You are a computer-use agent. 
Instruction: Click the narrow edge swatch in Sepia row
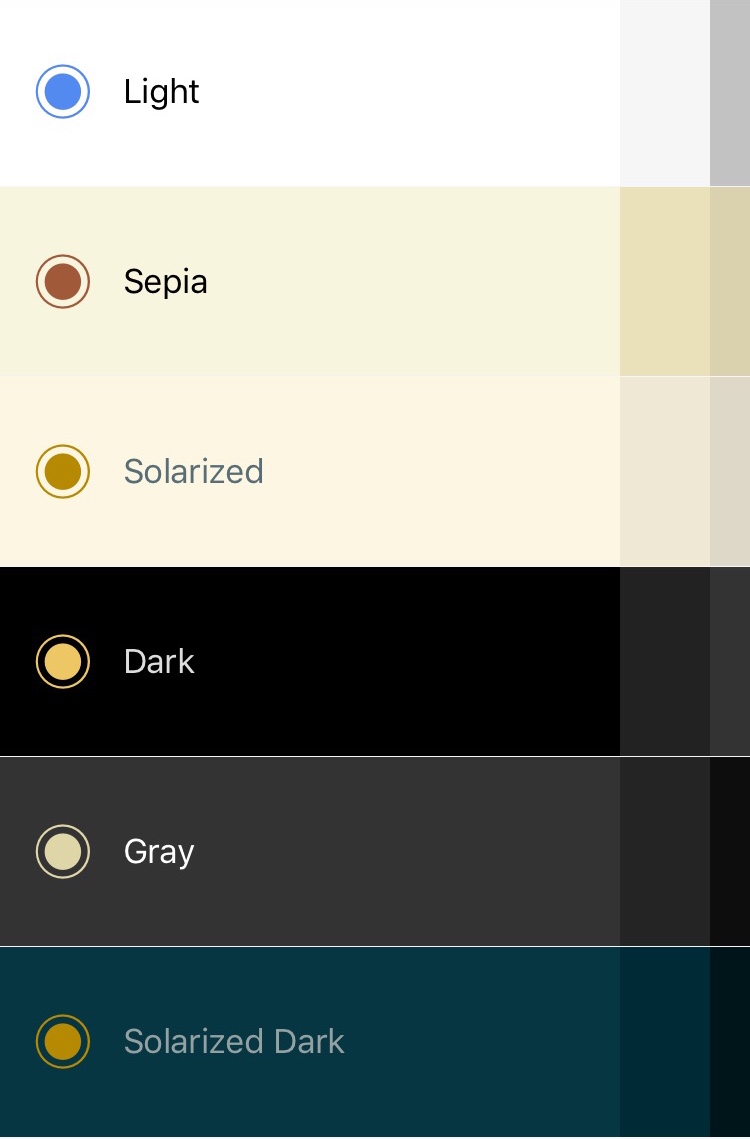point(730,282)
